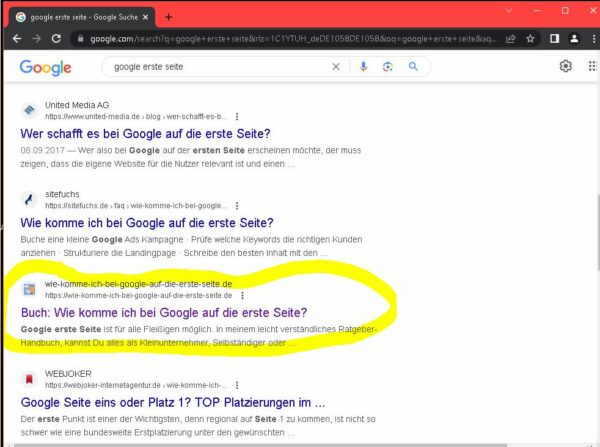Open the Chrome profile avatar
The width and height of the screenshot is (600, 447).
coord(574,39)
